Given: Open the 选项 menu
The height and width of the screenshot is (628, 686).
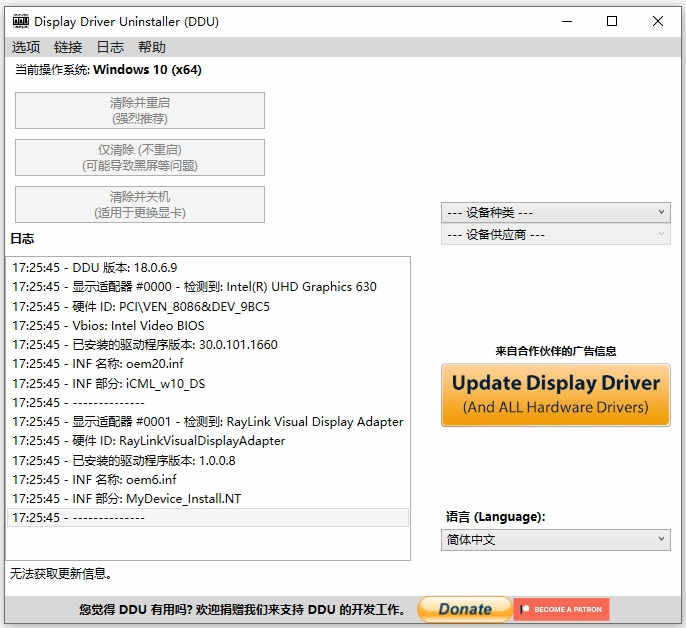Looking at the screenshot, I should coord(26,47).
